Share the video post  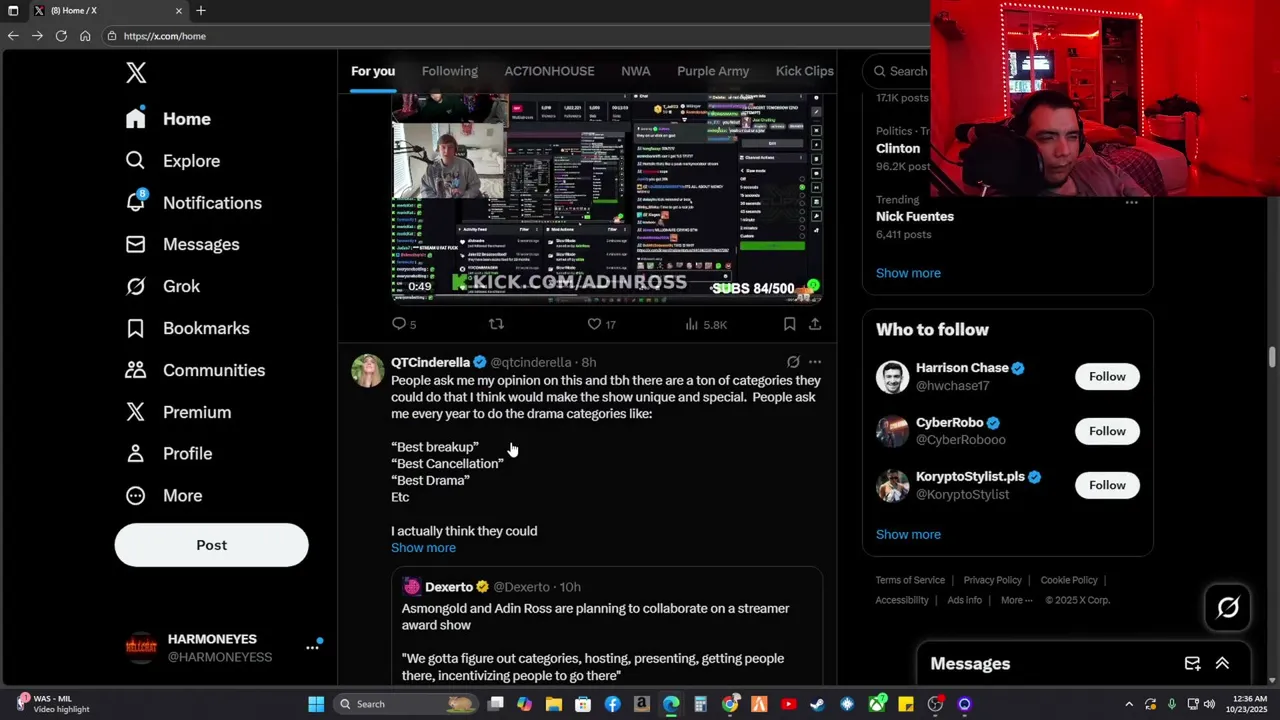pyautogui.click(x=815, y=324)
